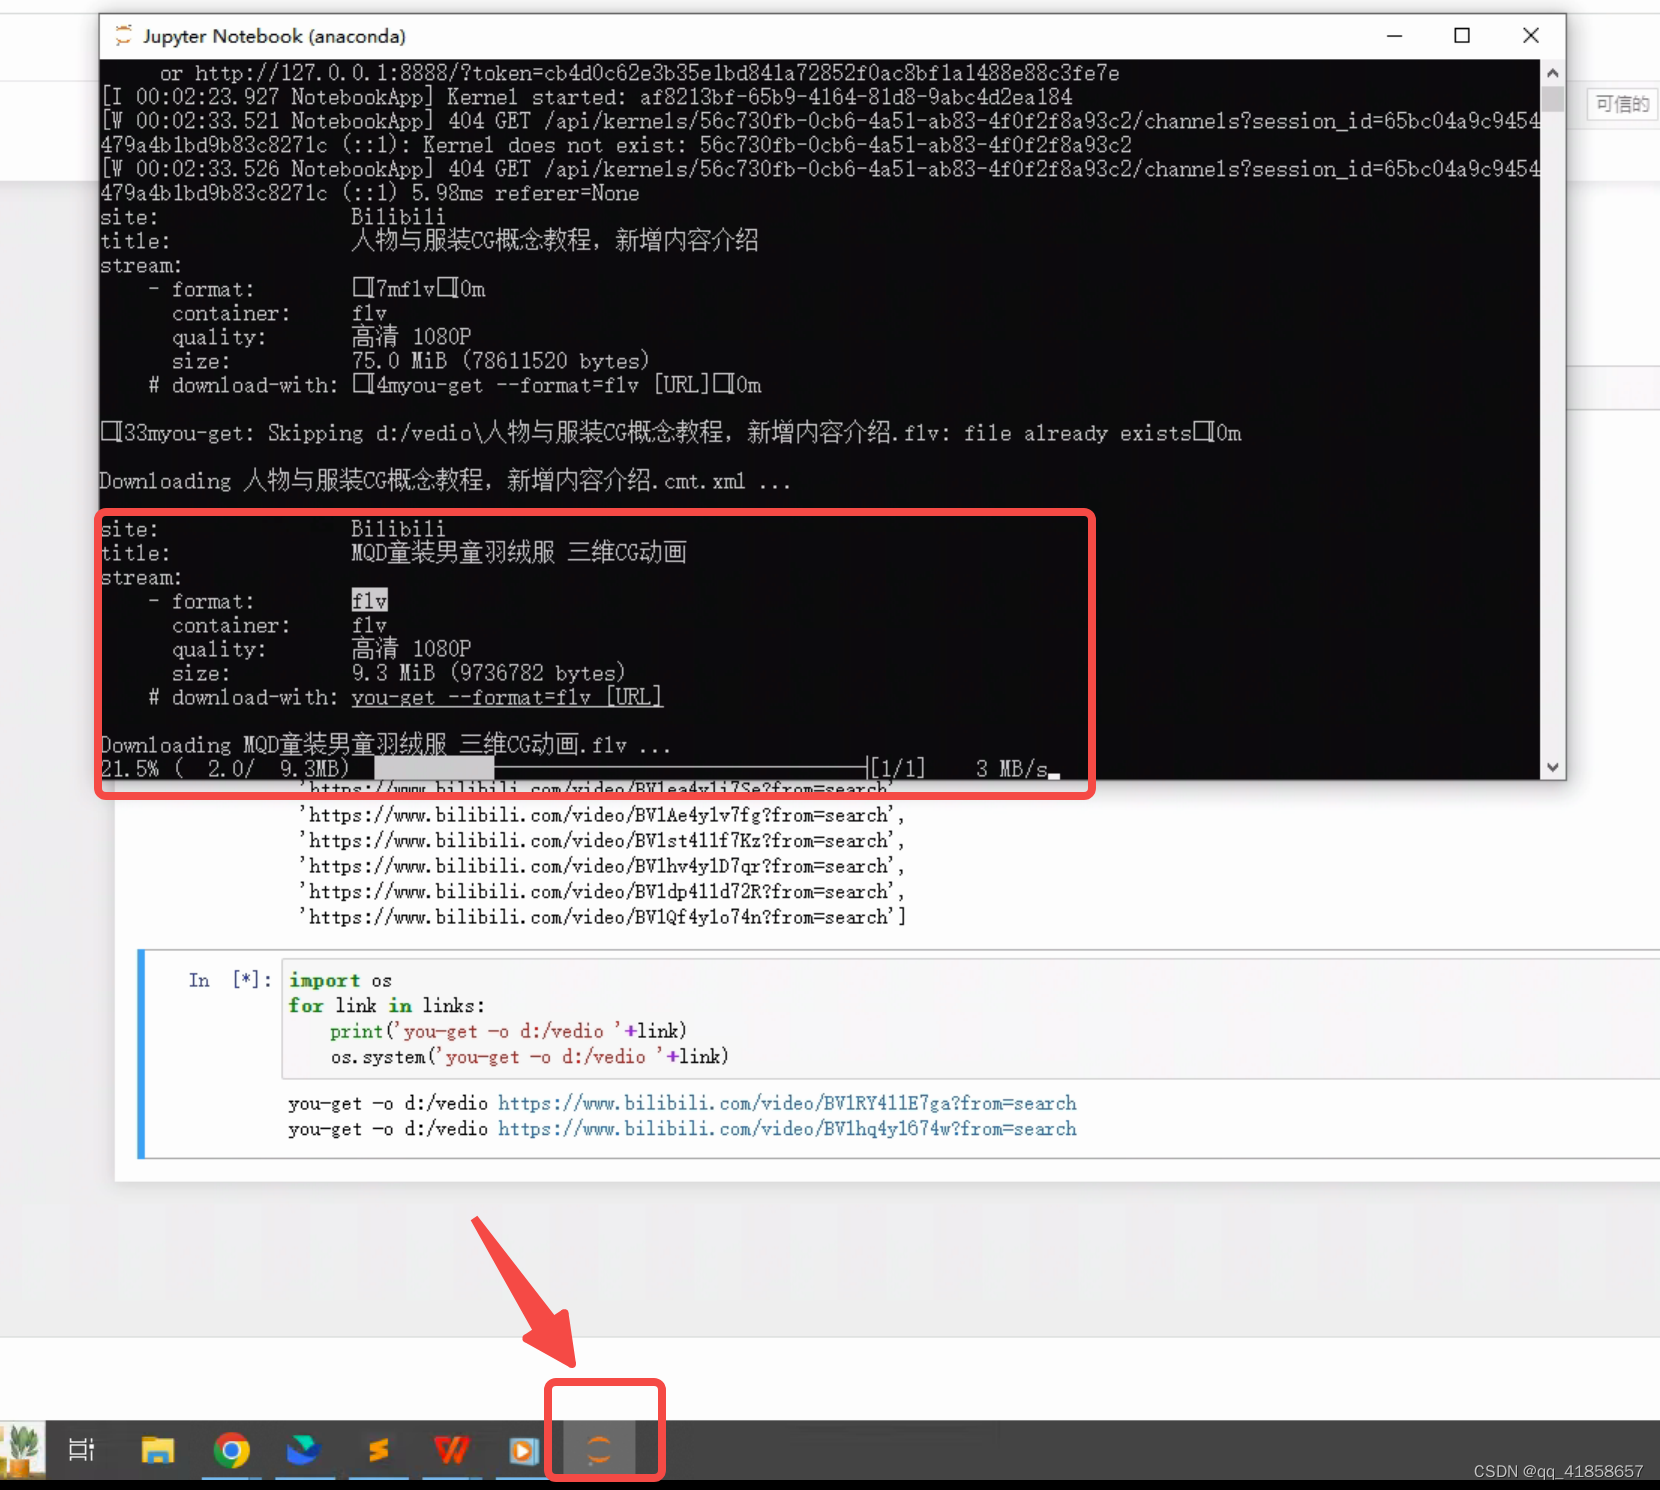Click the Jupyter logo in the console title bar
The height and width of the screenshot is (1490, 1660).
(123, 36)
